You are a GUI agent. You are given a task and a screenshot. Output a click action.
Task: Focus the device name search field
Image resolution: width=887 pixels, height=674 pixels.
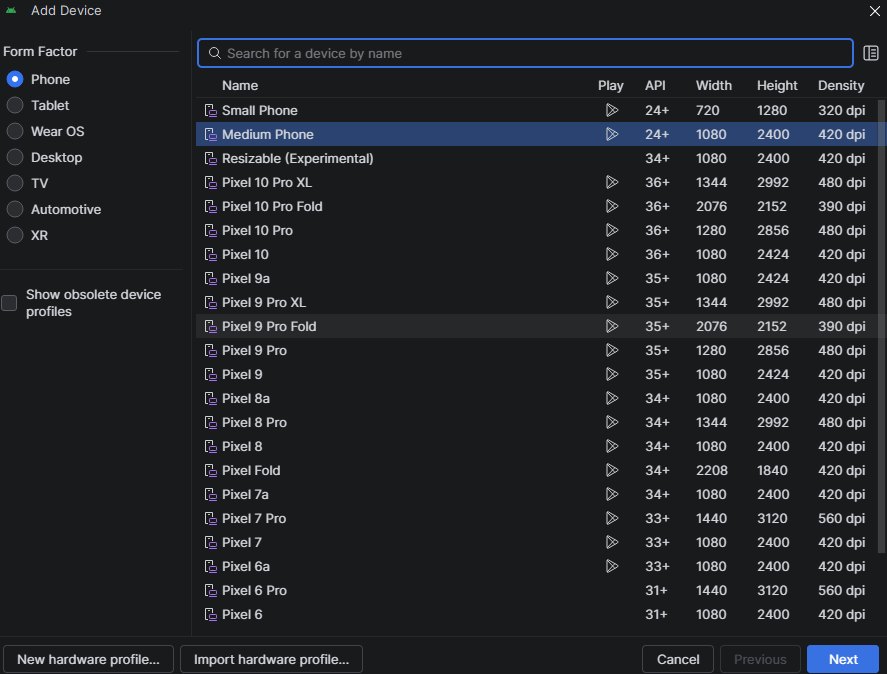coord(525,53)
